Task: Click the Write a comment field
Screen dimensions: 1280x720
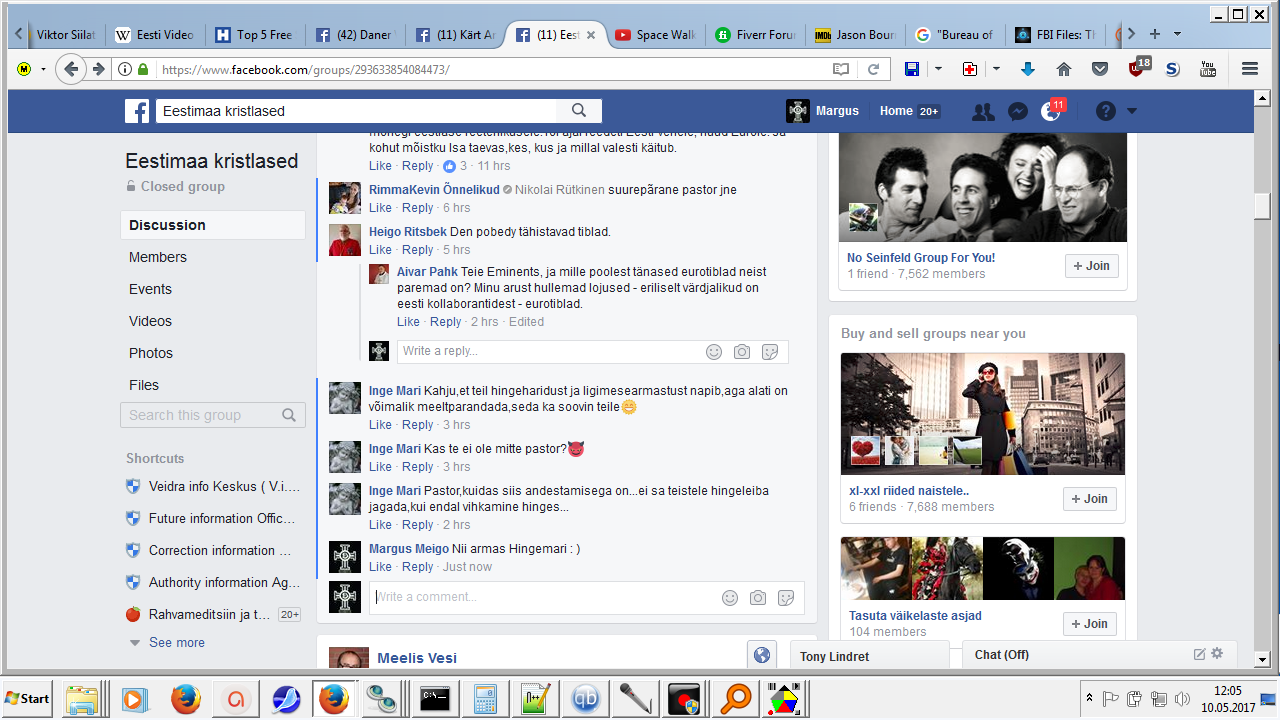Action: coord(540,597)
